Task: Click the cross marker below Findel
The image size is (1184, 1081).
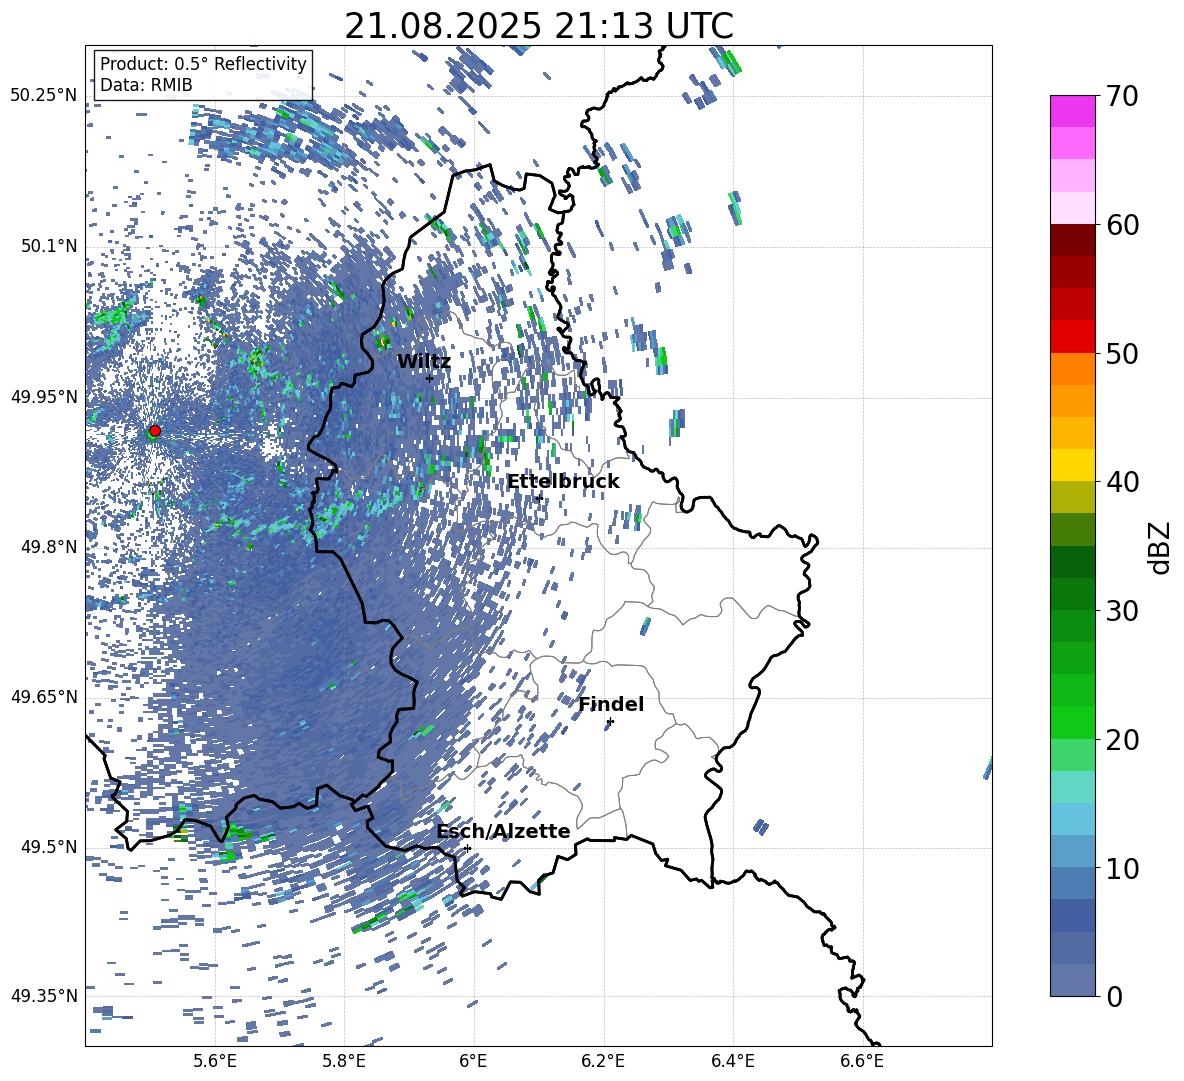Action: [610, 722]
